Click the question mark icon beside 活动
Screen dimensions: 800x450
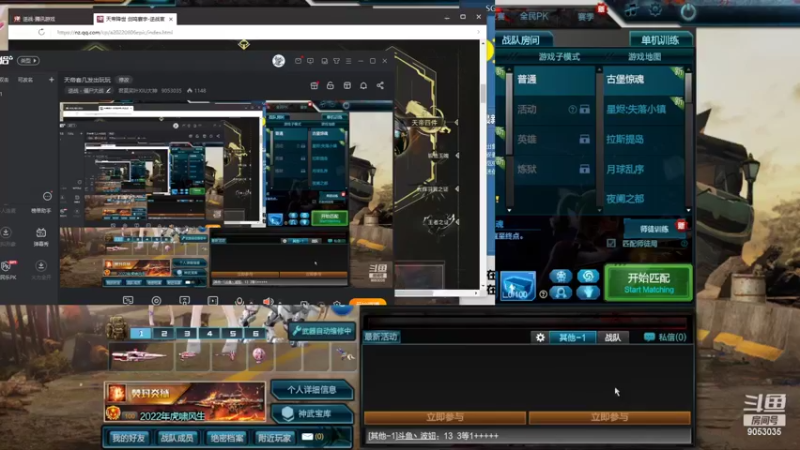[x=572, y=110]
